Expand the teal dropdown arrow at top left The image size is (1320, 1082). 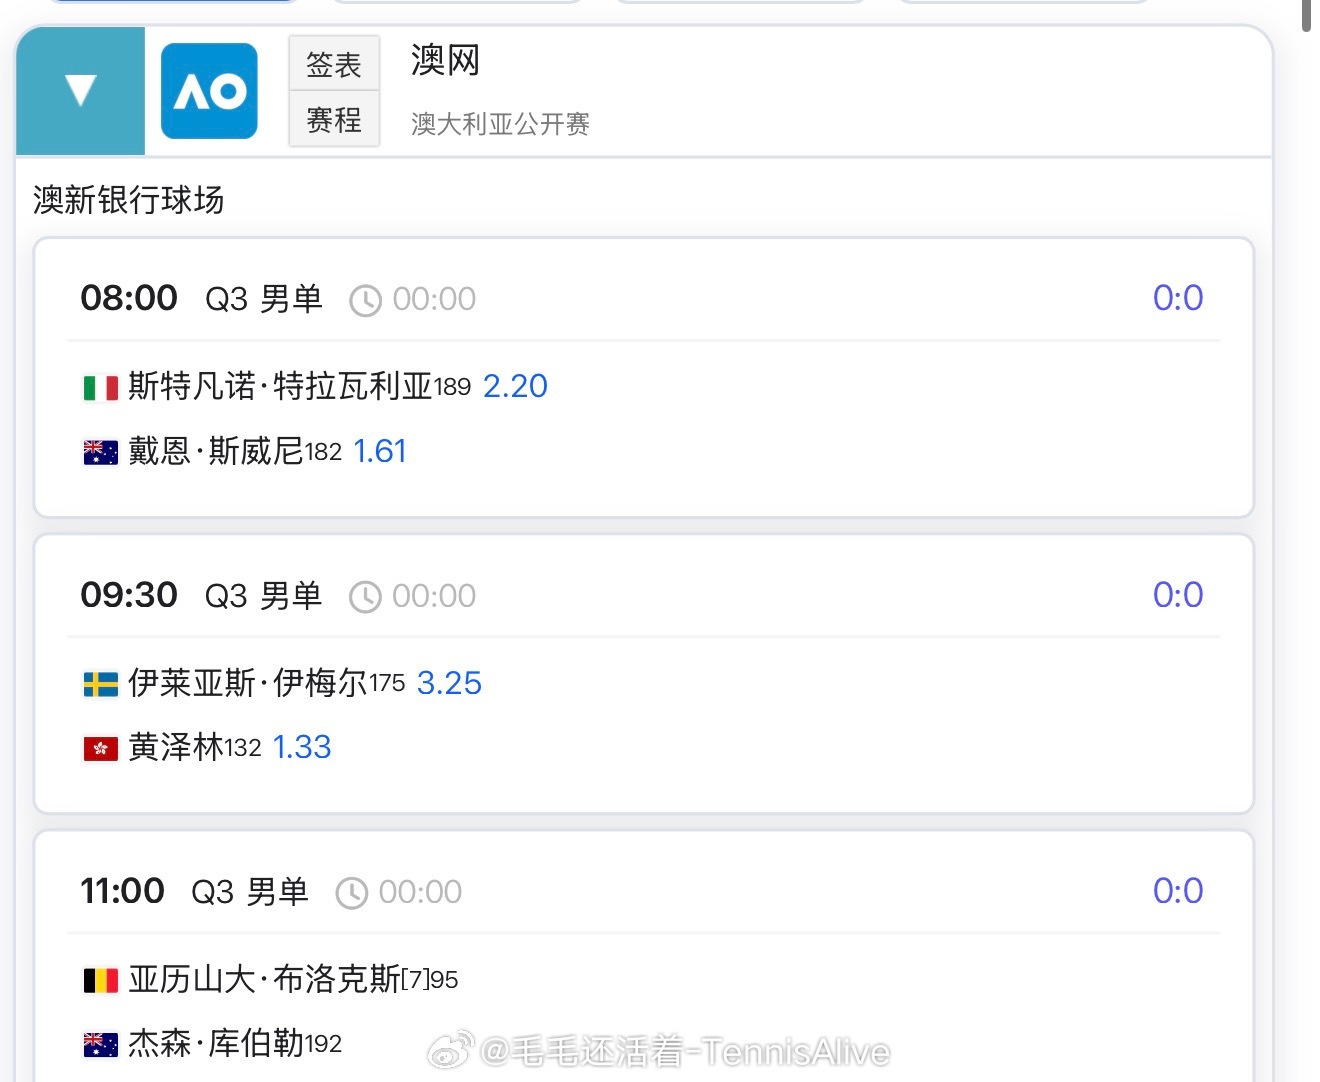point(79,90)
